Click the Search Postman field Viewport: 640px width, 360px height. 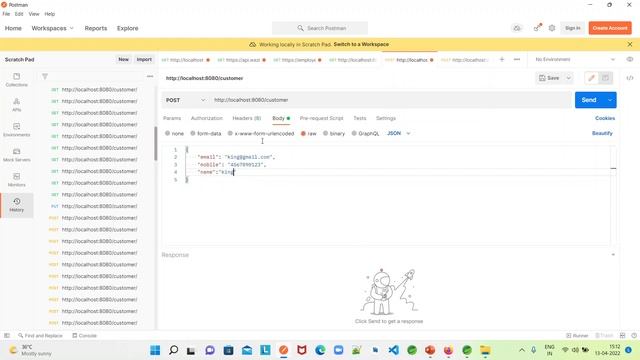click(x=320, y=28)
